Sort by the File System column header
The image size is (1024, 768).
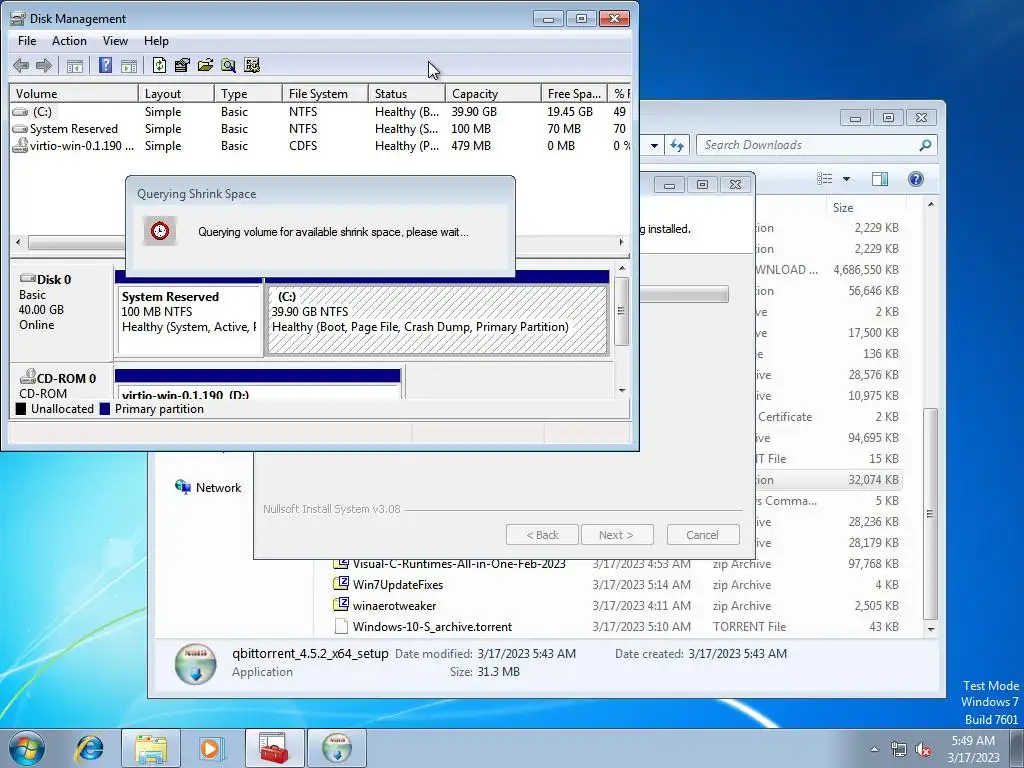[x=325, y=93]
